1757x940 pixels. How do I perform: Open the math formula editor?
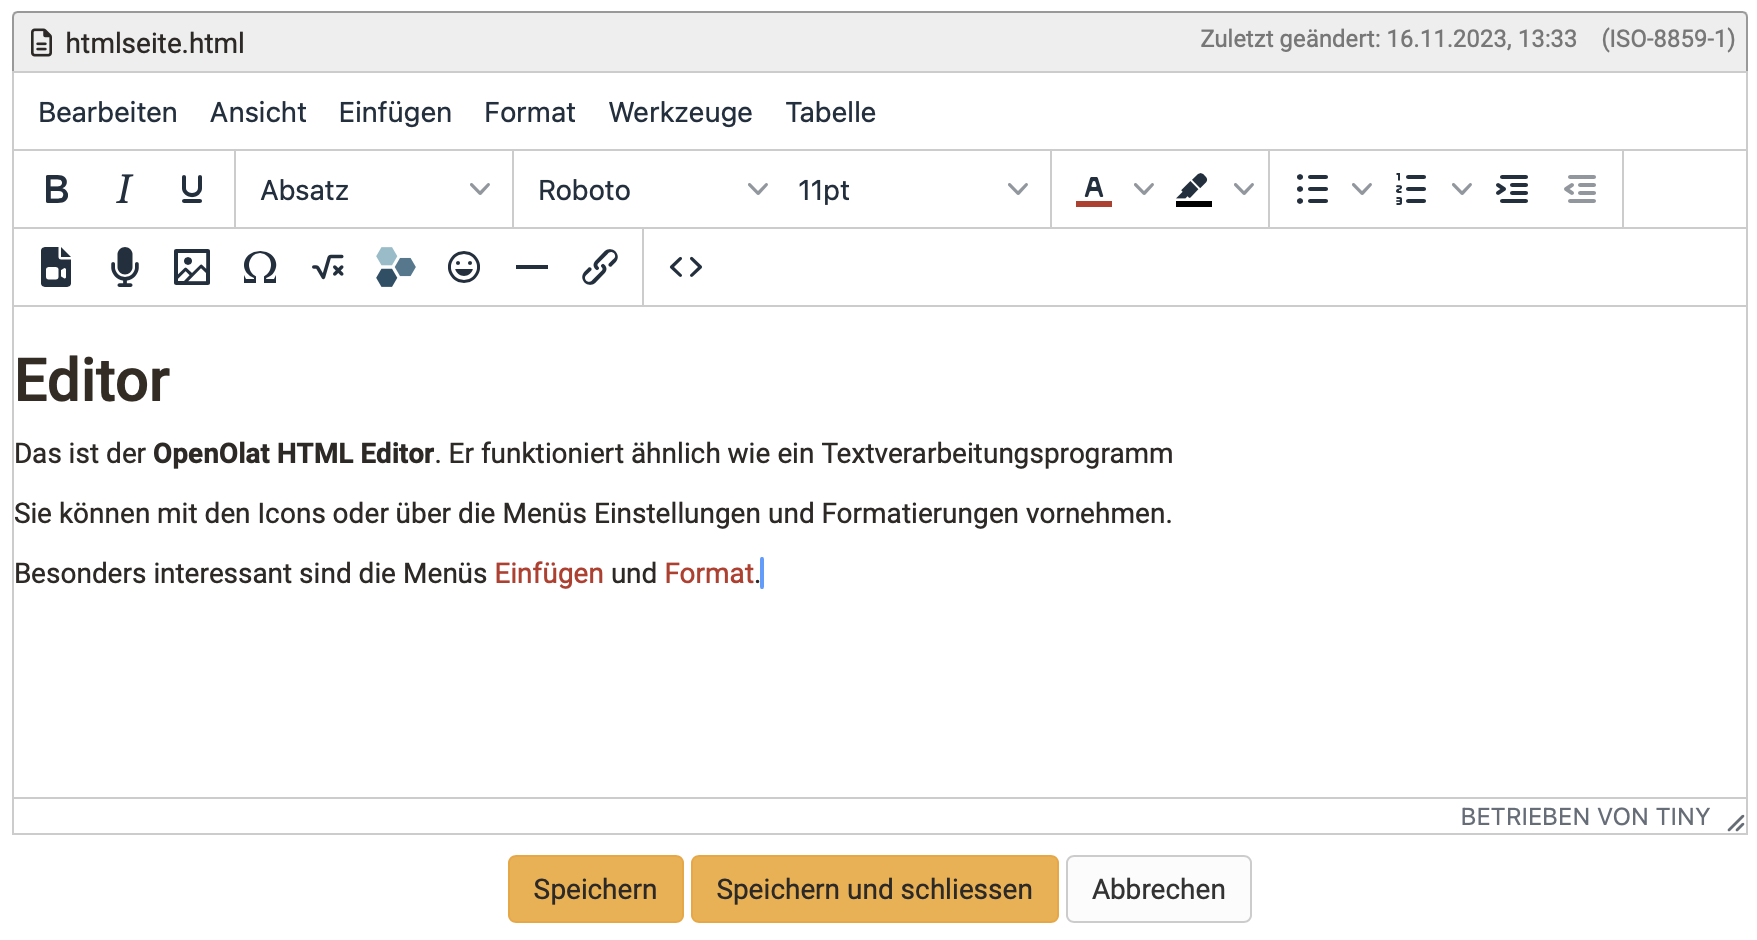327,267
